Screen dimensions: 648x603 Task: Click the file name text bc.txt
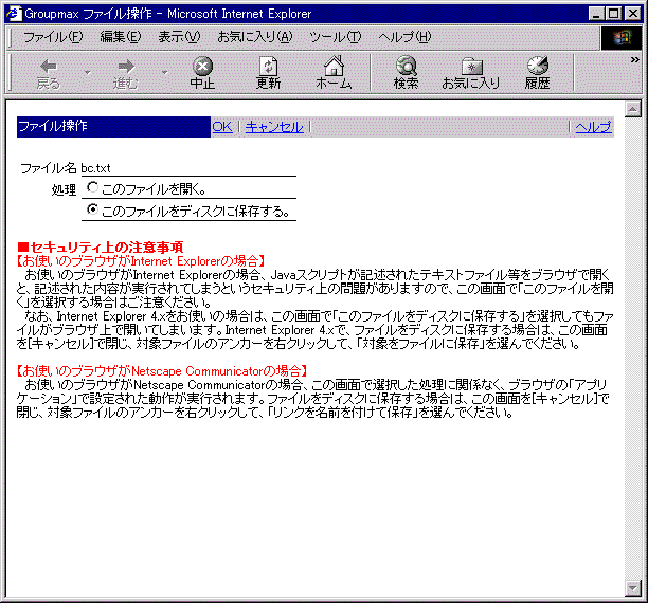click(x=96, y=168)
